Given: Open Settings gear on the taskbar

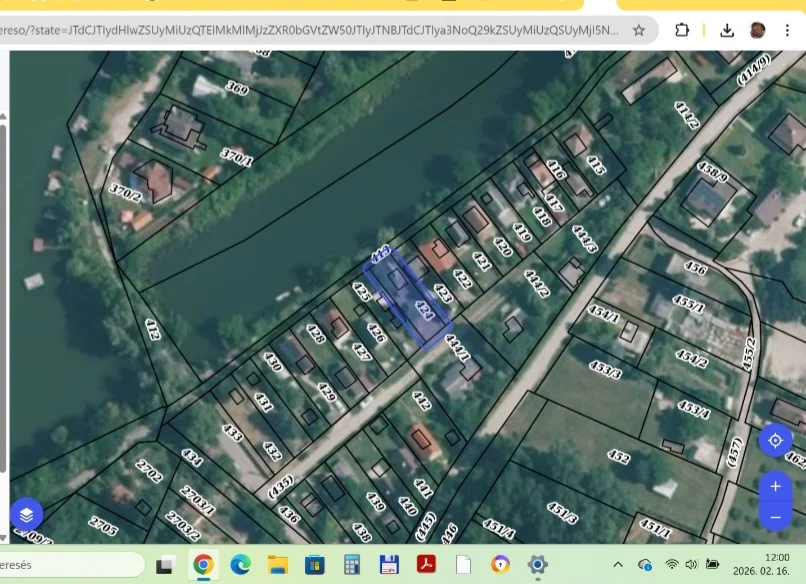Looking at the screenshot, I should (537, 564).
